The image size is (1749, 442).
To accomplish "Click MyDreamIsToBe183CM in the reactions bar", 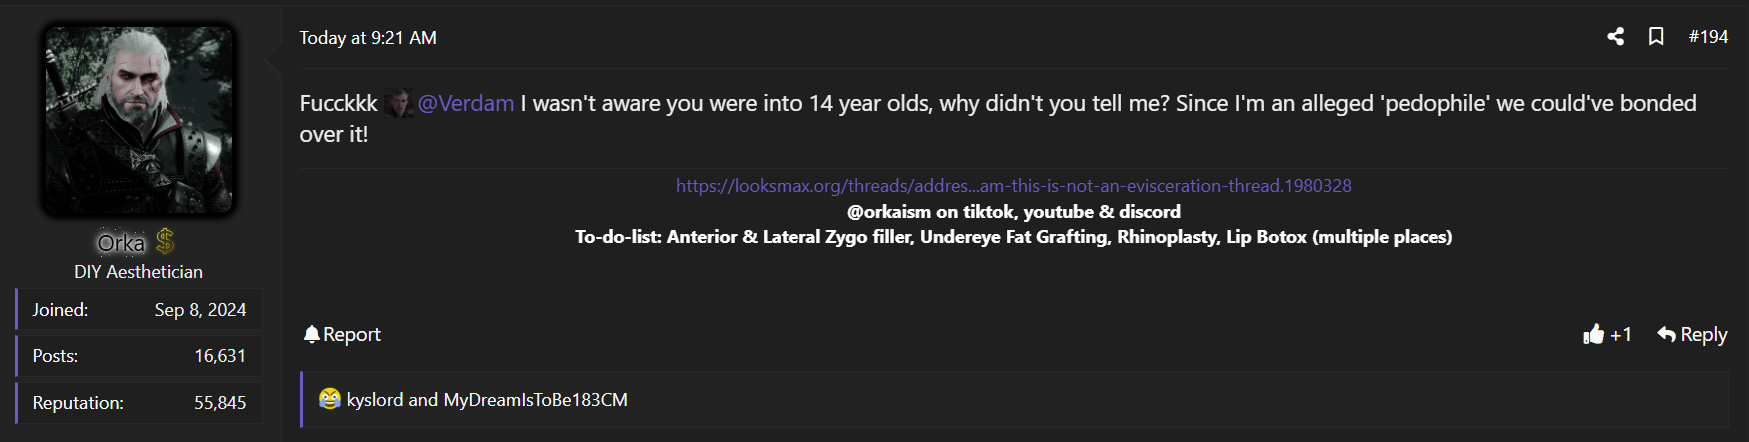I will (x=535, y=400).
